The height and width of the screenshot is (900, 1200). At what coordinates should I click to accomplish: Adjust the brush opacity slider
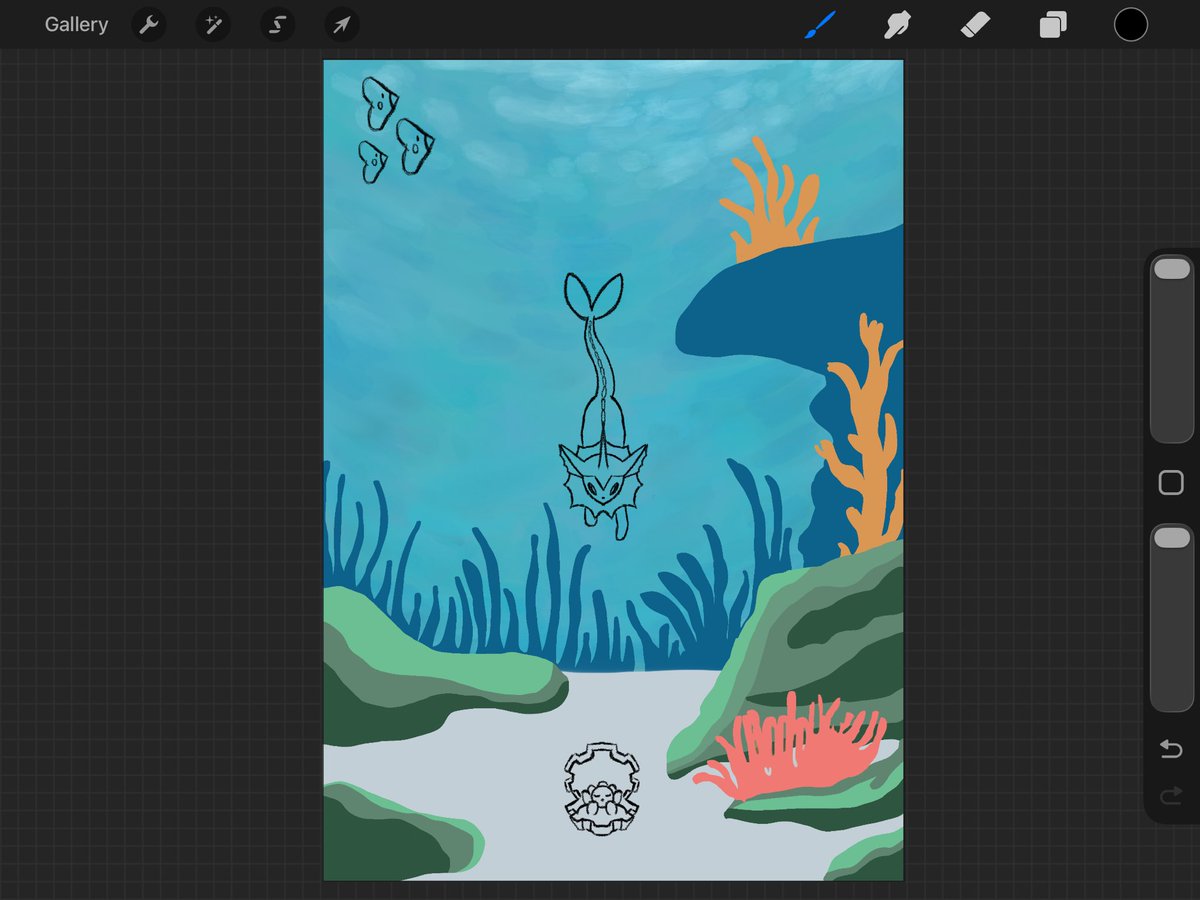coord(1172,617)
